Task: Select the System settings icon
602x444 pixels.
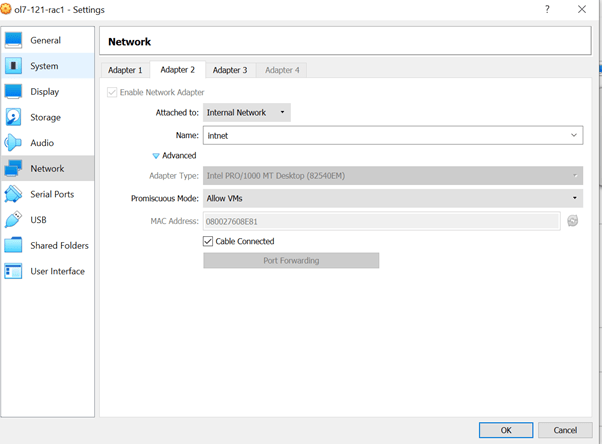Action: point(13,66)
